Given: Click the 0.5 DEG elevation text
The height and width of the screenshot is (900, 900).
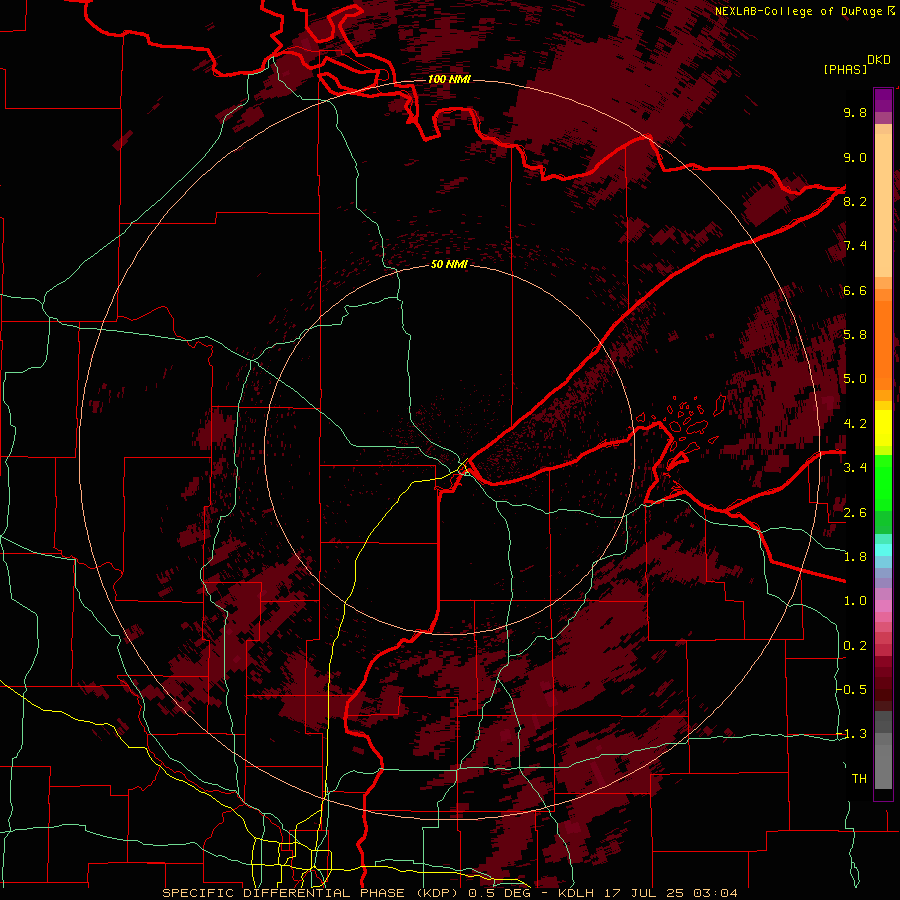Looking at the screenshot, I should tap(501, 893).
